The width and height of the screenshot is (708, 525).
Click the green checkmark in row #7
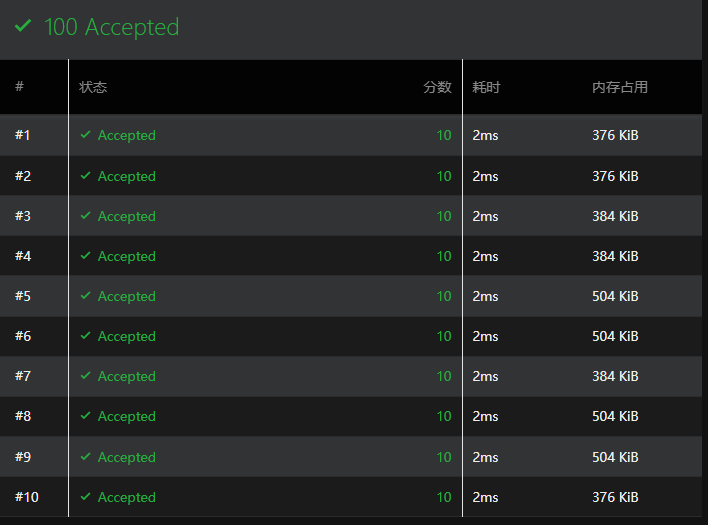[x=85, y=376]
